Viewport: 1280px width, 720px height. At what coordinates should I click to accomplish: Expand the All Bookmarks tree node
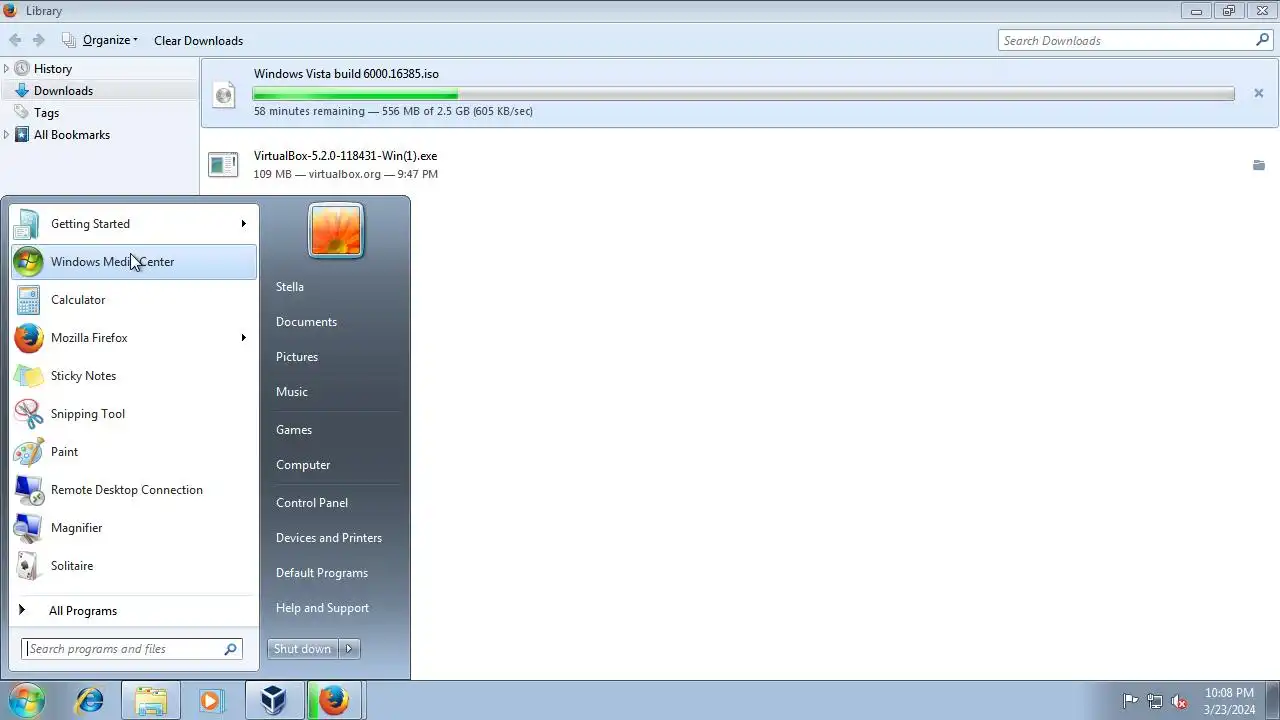pos(7,135)
